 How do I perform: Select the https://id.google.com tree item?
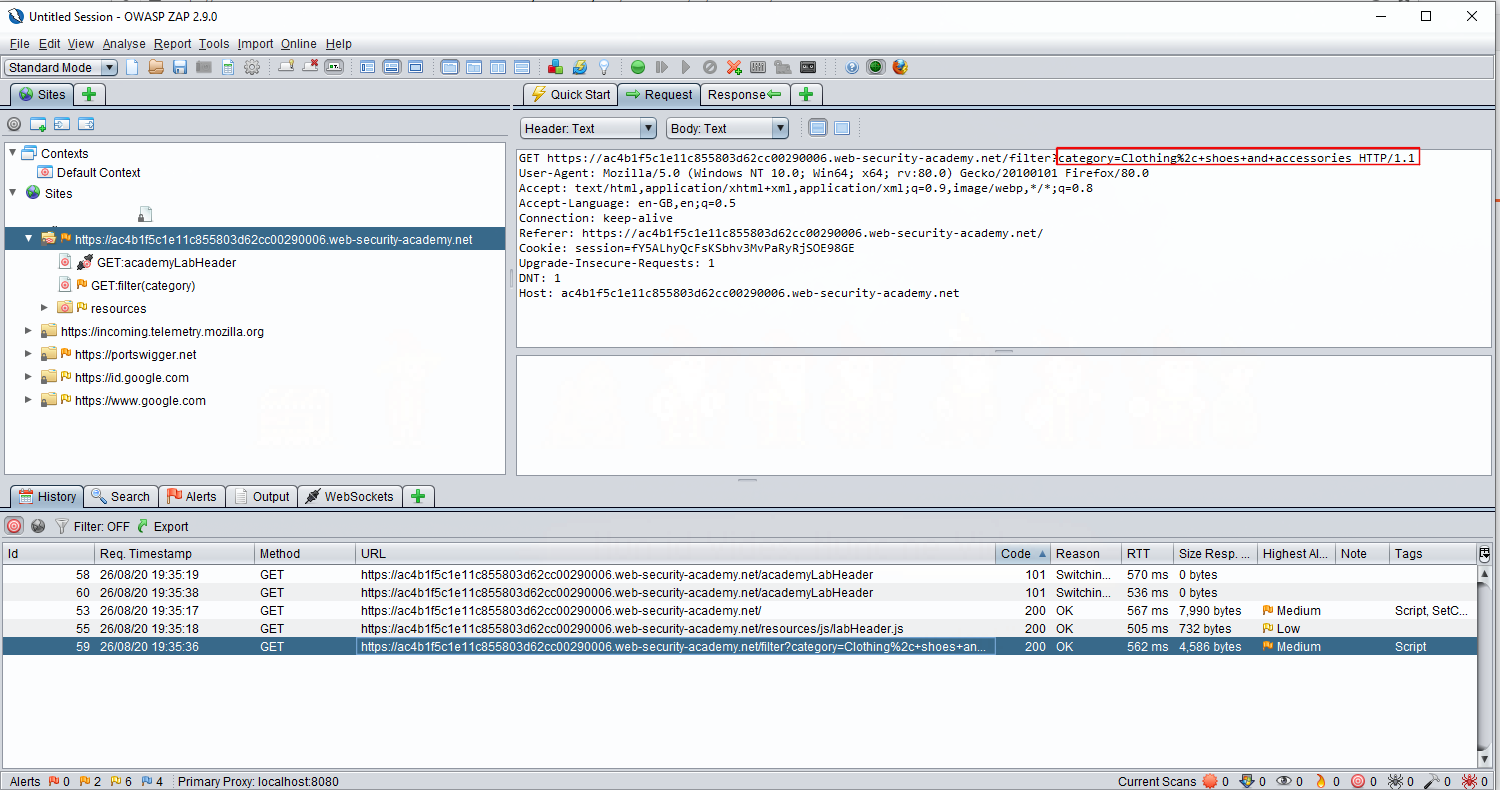point(131,377)
